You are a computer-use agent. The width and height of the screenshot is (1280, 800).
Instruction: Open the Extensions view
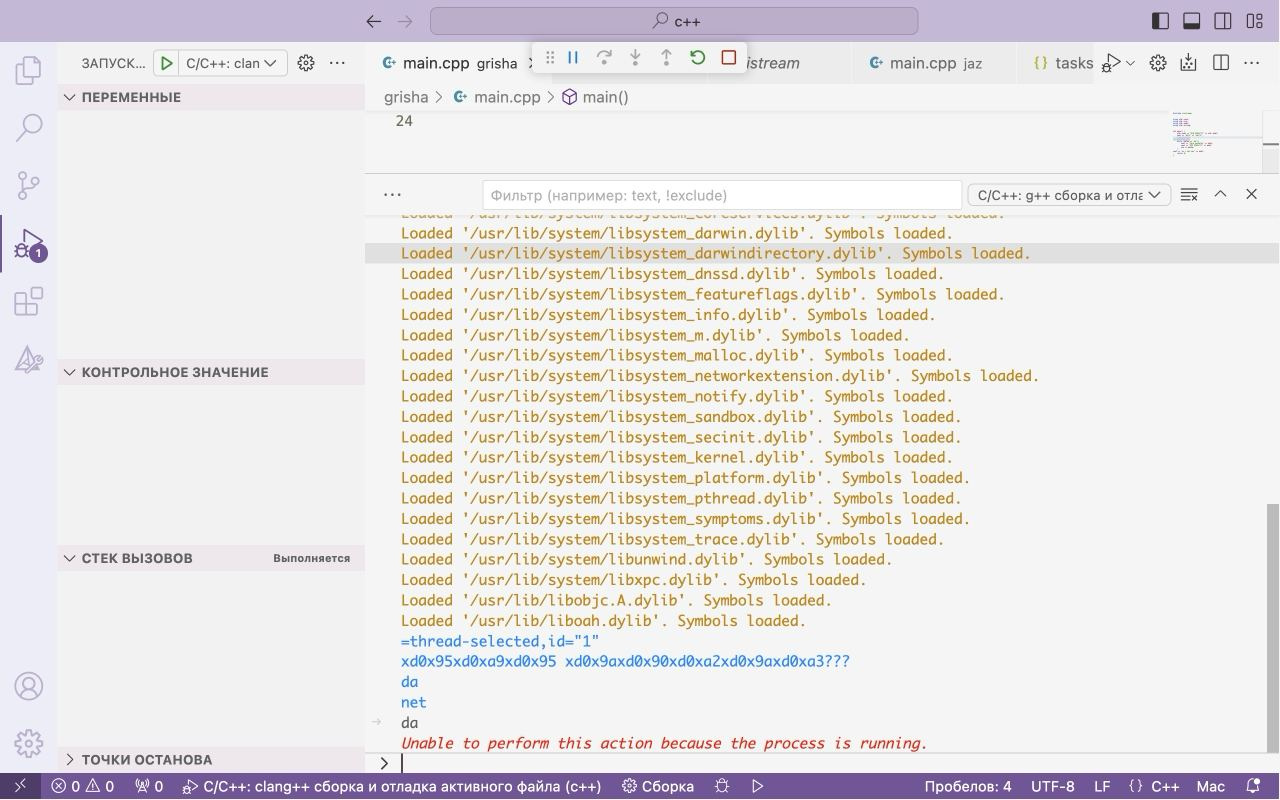pos(29,301)
